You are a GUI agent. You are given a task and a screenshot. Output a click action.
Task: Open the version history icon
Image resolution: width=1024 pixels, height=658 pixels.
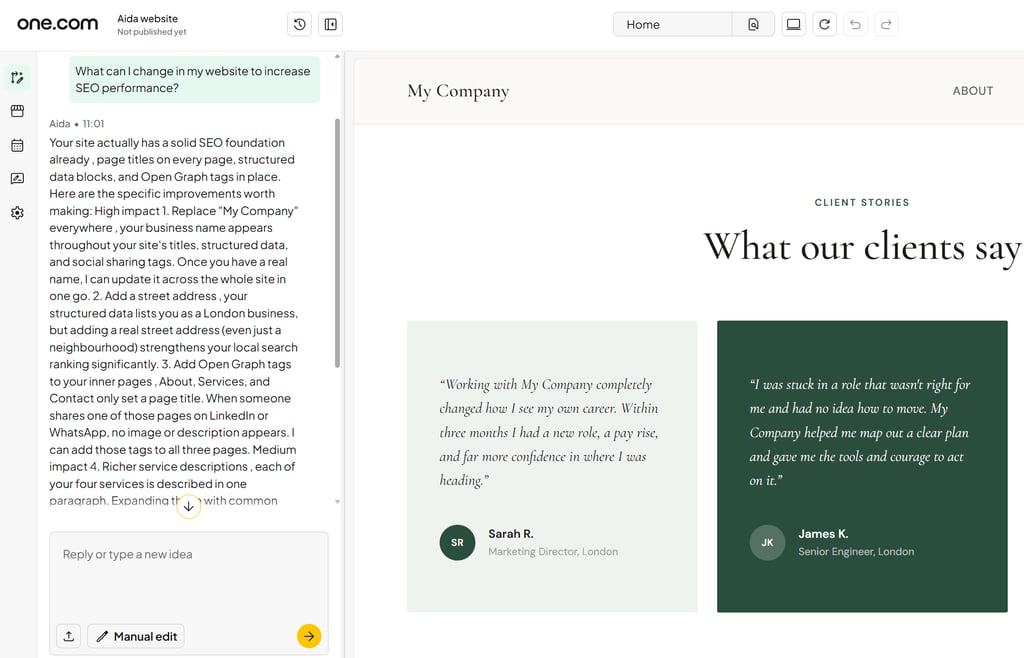tap(300, 25)
